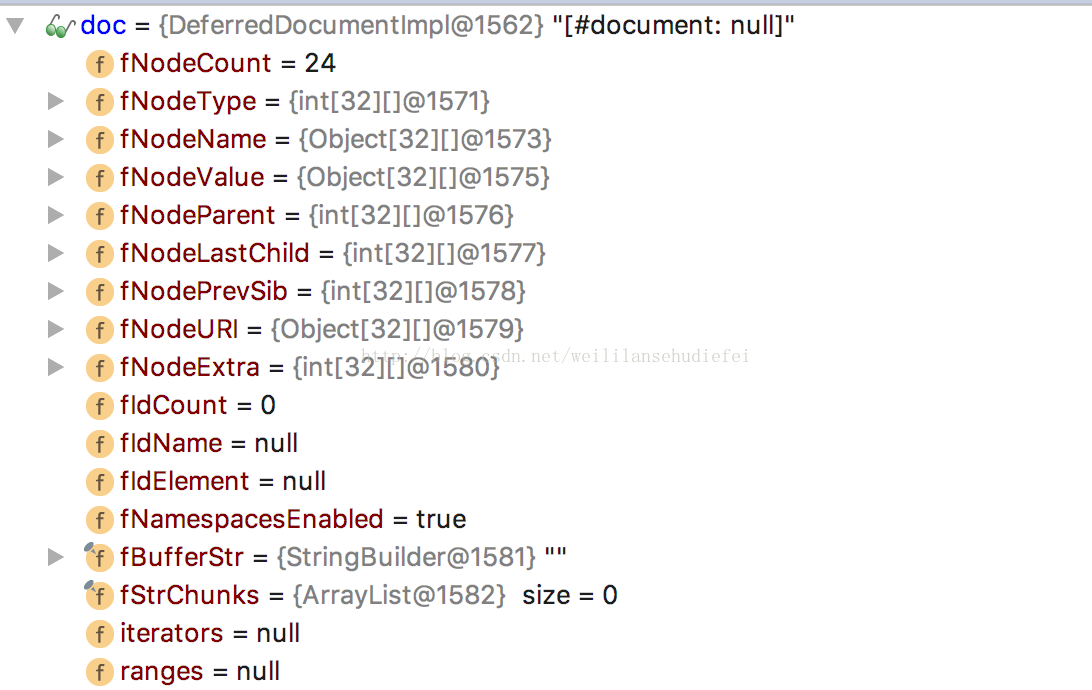Select the fNodePrevSib variable row
This screenshot has height=690, width=1092.
coord(321,292)
